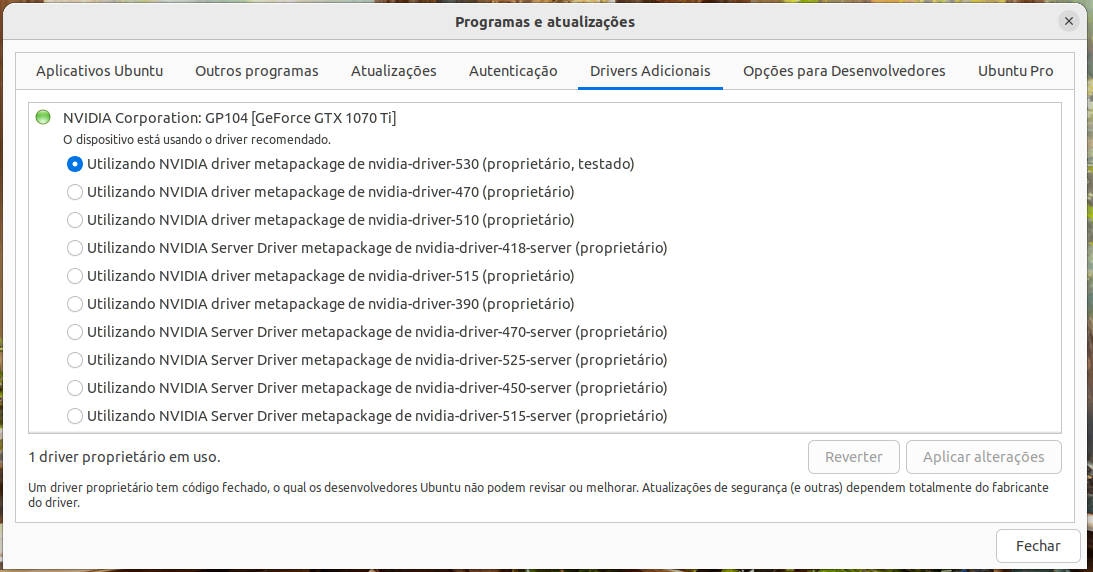Click the closed-source driver explanation paragraph
Screen dimensions: 1093x572
pyautogui.click(x=538, y=495)
